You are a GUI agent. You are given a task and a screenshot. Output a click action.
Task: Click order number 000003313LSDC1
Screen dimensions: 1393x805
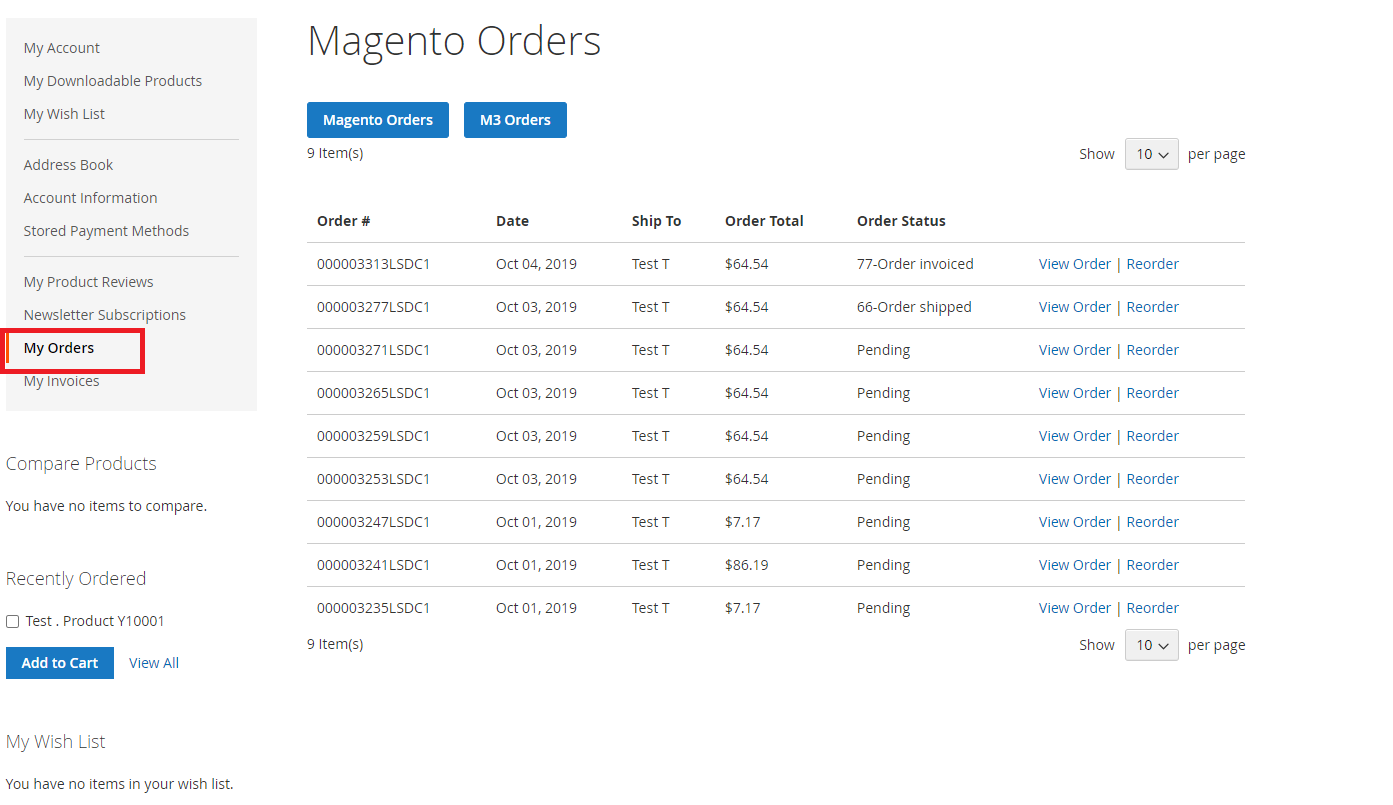[373, 264]
